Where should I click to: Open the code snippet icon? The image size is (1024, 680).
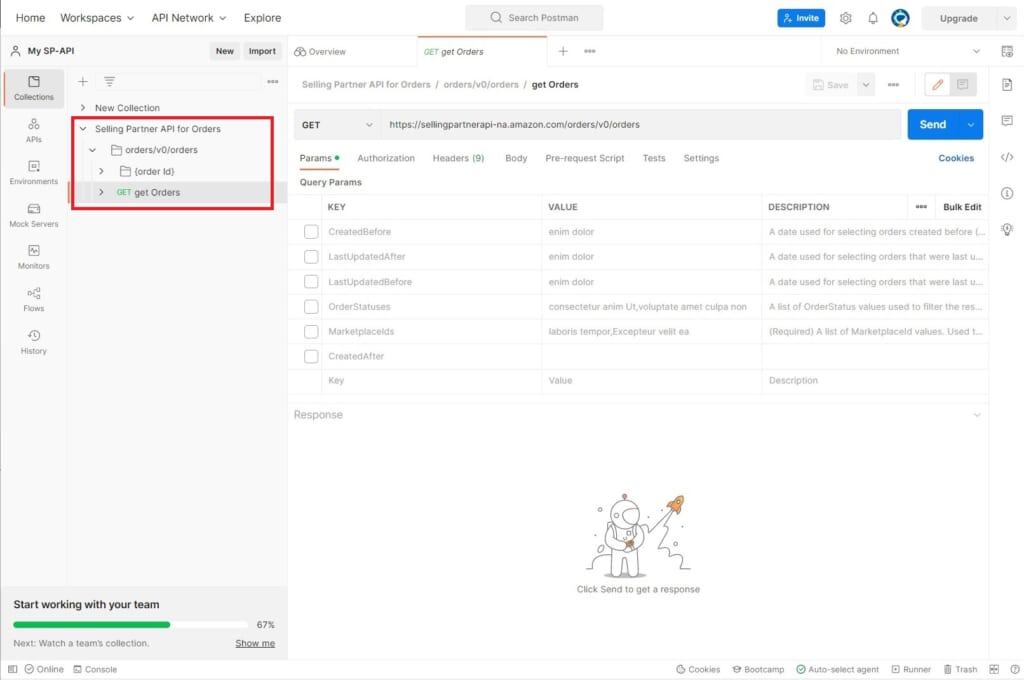(1007, 157)
